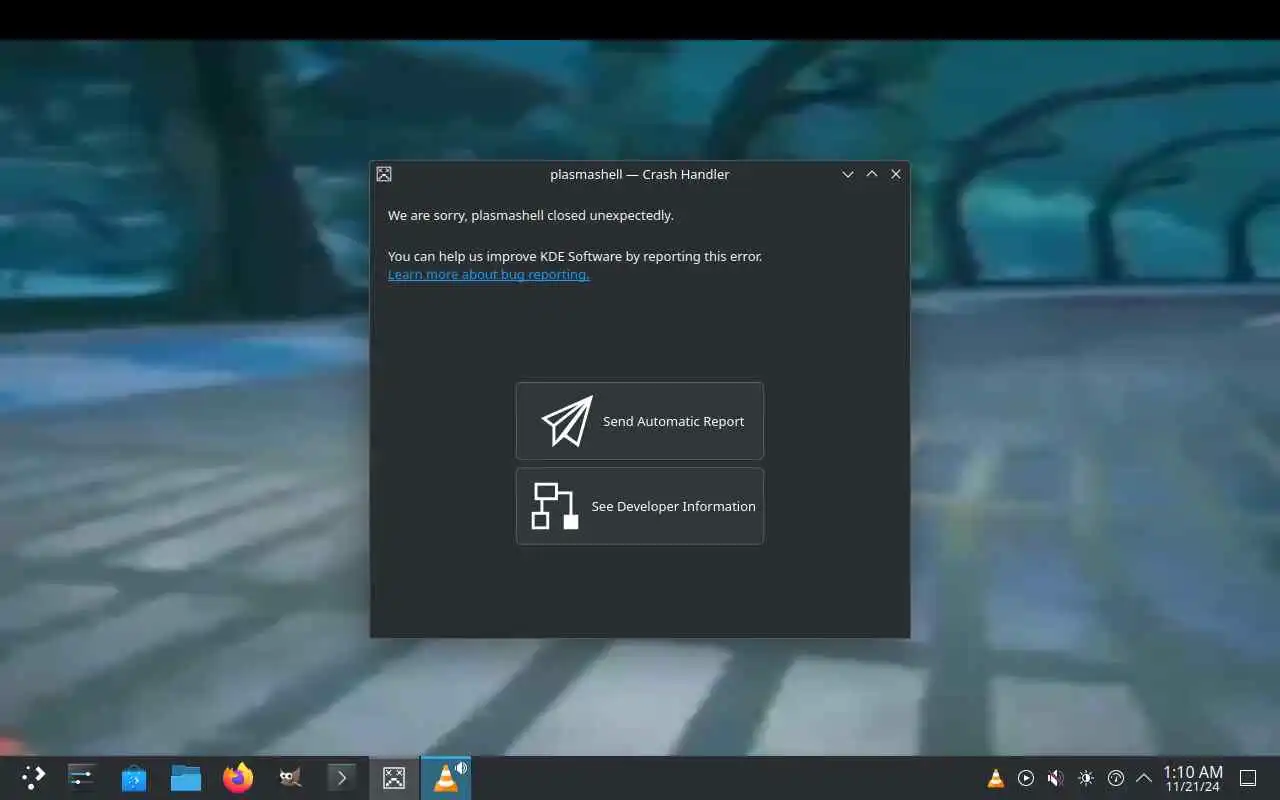Screen dimensions: 1280x800
Task: Click the VLC cone tray icon
Action: 996,778
